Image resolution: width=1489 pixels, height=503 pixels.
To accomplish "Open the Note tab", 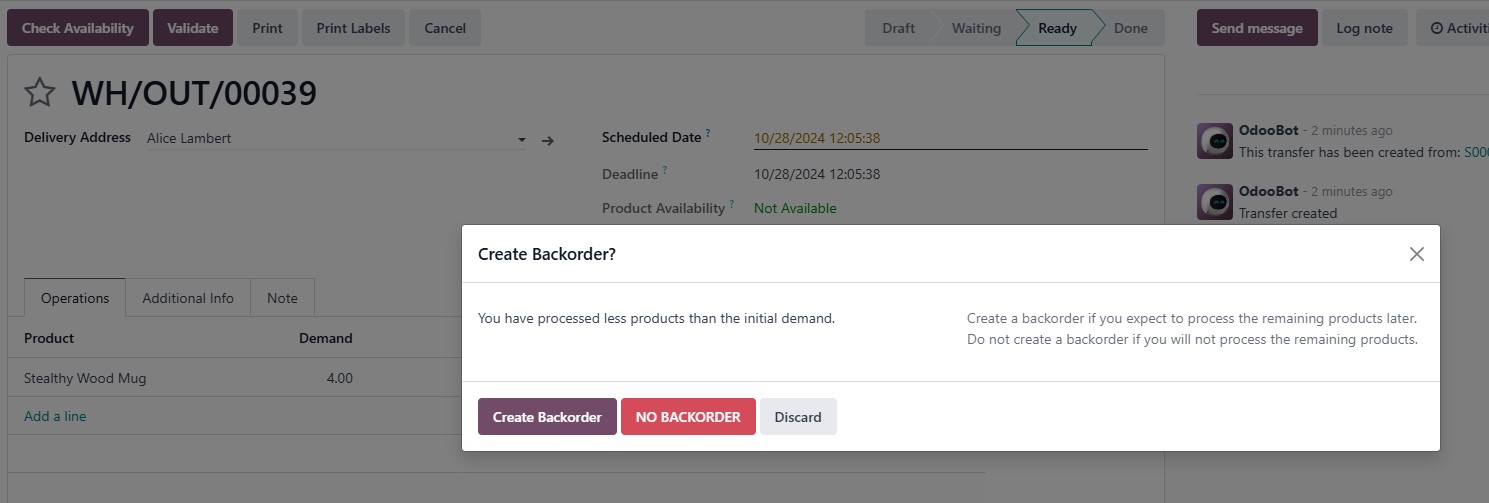I will coord(282,298).
